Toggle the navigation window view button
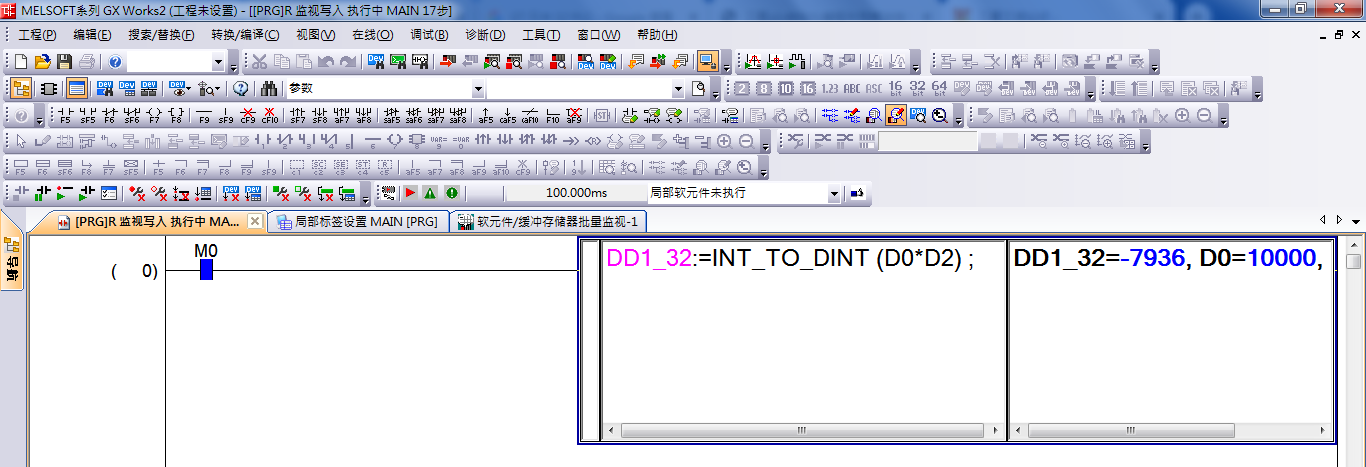 (21, 89)
